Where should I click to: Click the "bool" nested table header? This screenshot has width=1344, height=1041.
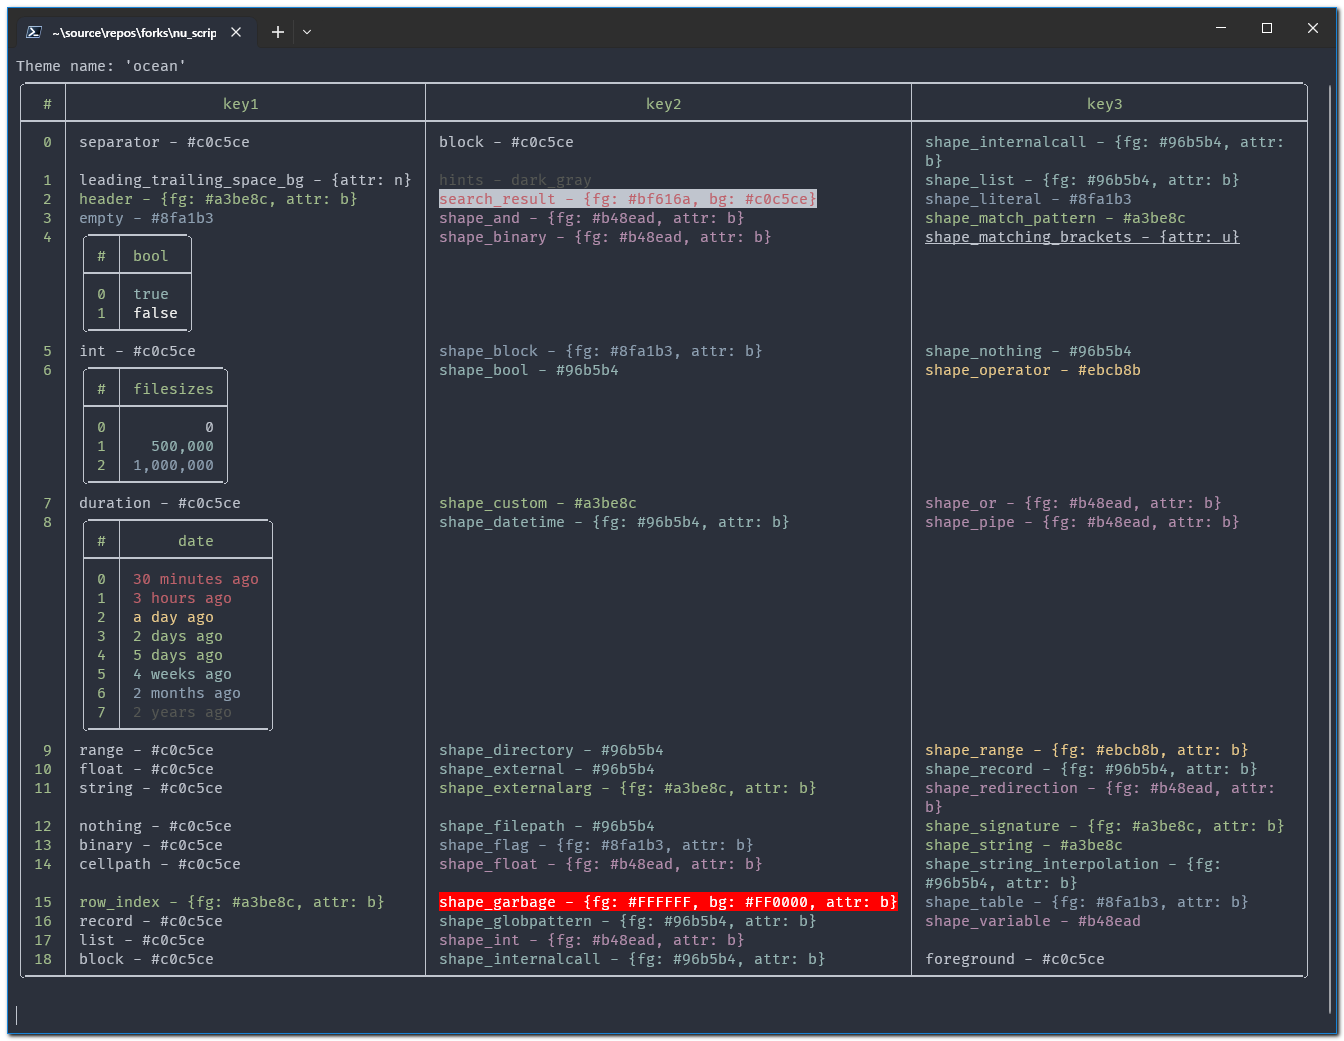coord(151,256)
